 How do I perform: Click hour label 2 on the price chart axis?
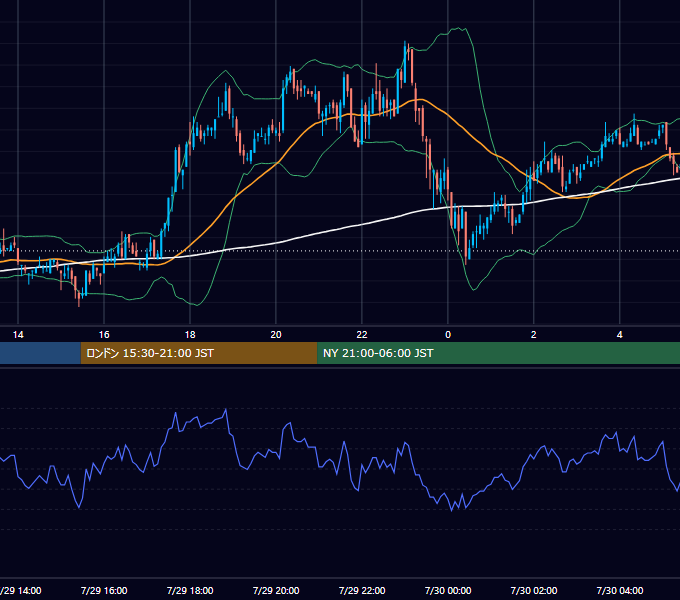(x=534, y=335)
